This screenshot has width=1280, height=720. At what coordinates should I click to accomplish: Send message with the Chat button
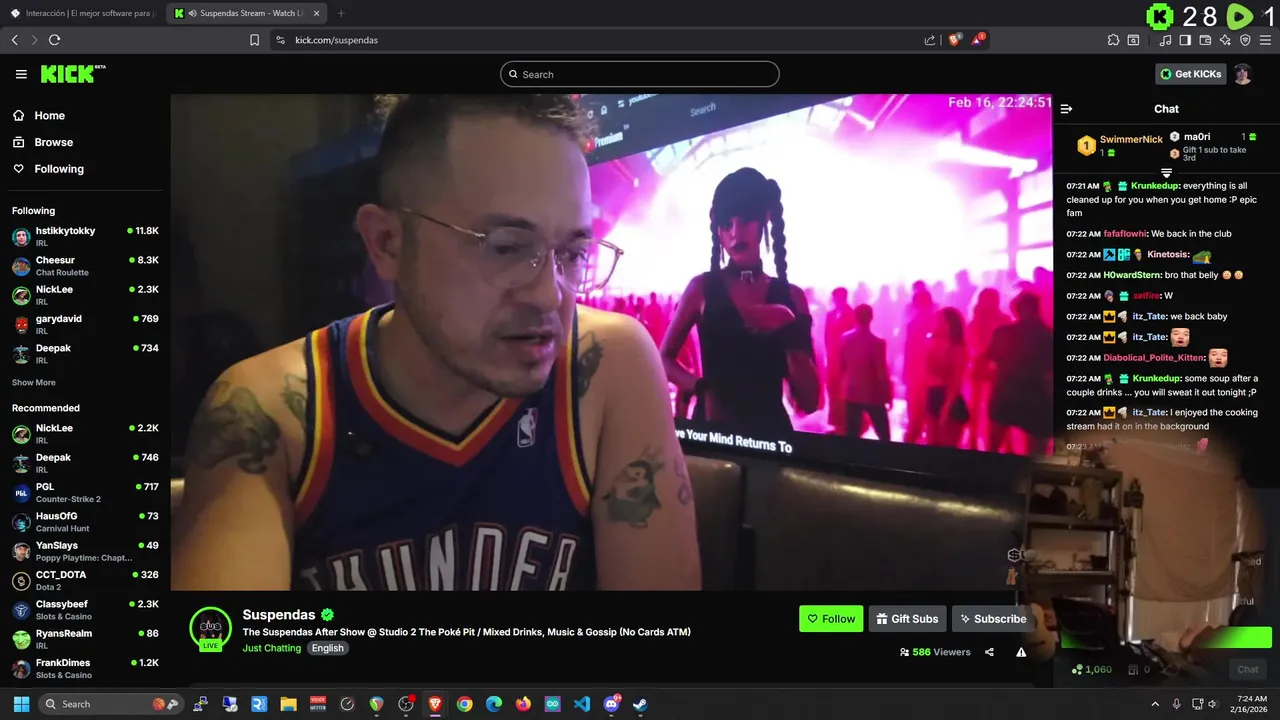pyautogui.click(x=1247, y=669)
